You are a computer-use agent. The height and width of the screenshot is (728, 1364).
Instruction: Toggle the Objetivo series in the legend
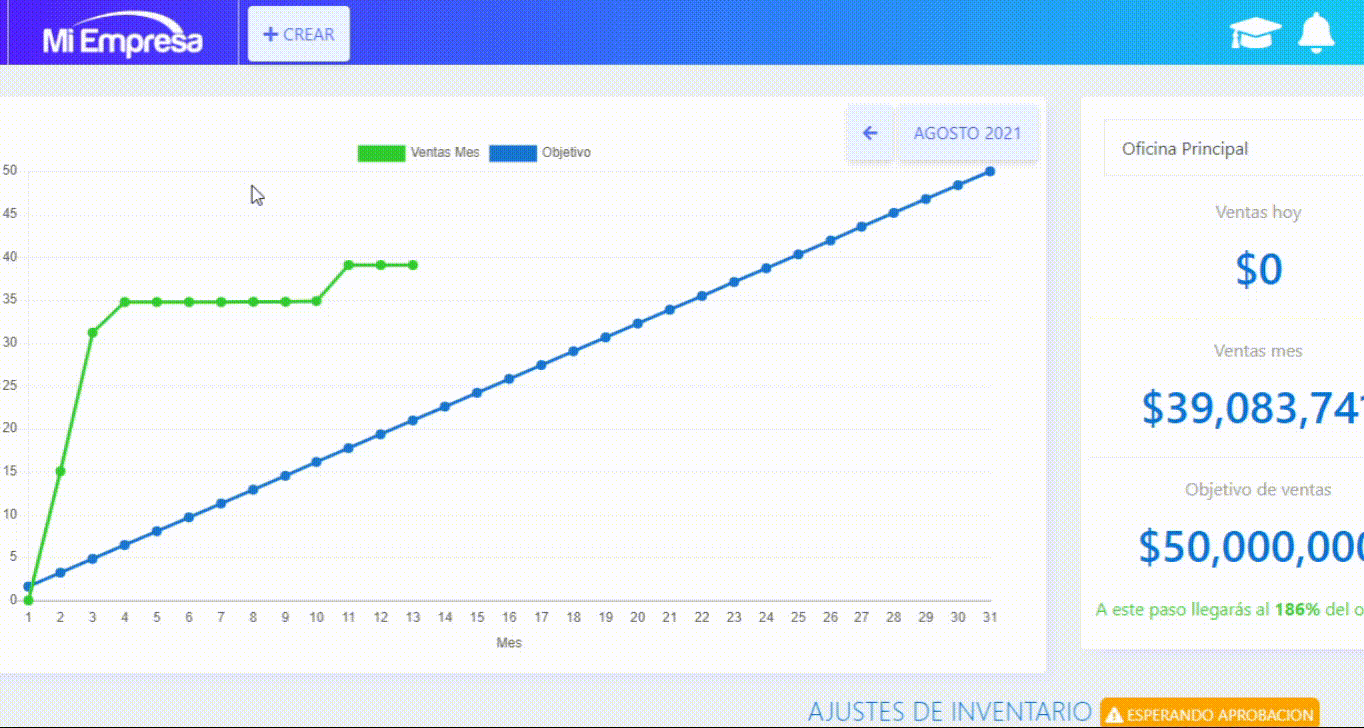click(x=565, y=153)
